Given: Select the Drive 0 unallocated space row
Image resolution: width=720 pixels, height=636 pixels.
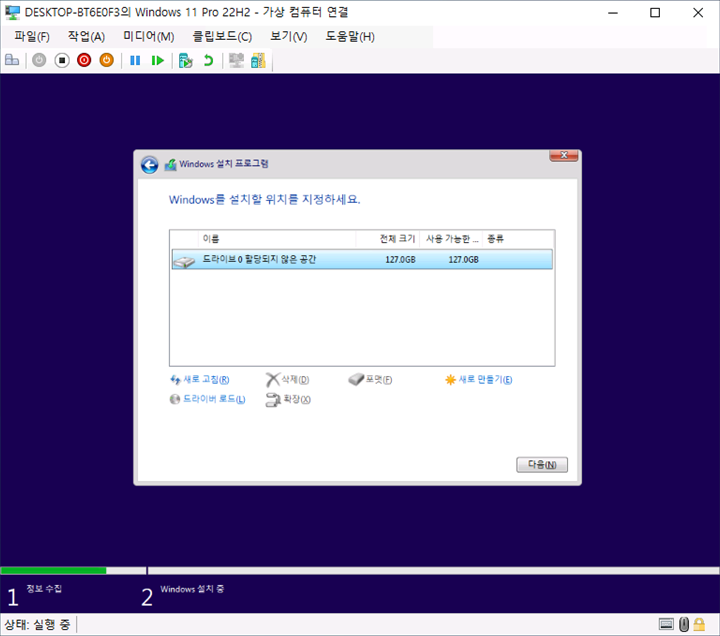Looking at the screenshot, I should tap(362, 259).
